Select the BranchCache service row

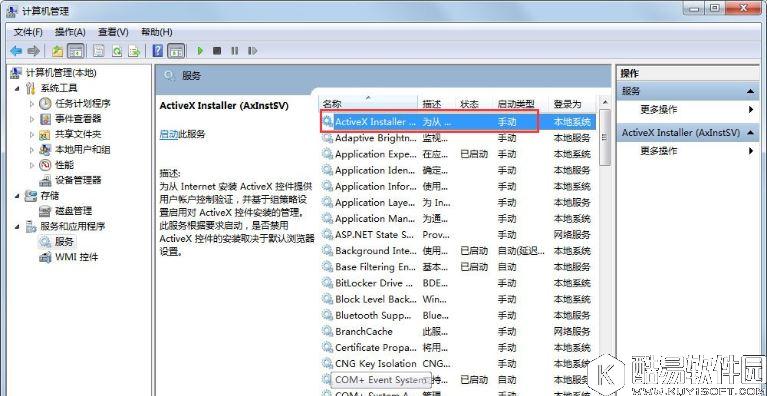tap(458, 331)
